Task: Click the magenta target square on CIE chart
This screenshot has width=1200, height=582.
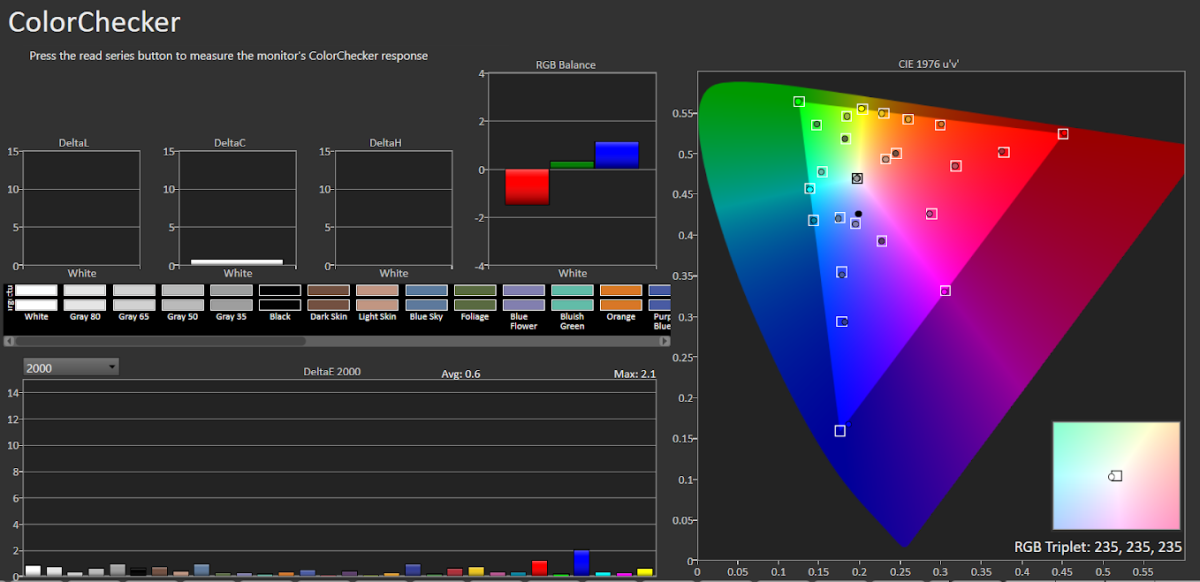Action: coord(945,291)
